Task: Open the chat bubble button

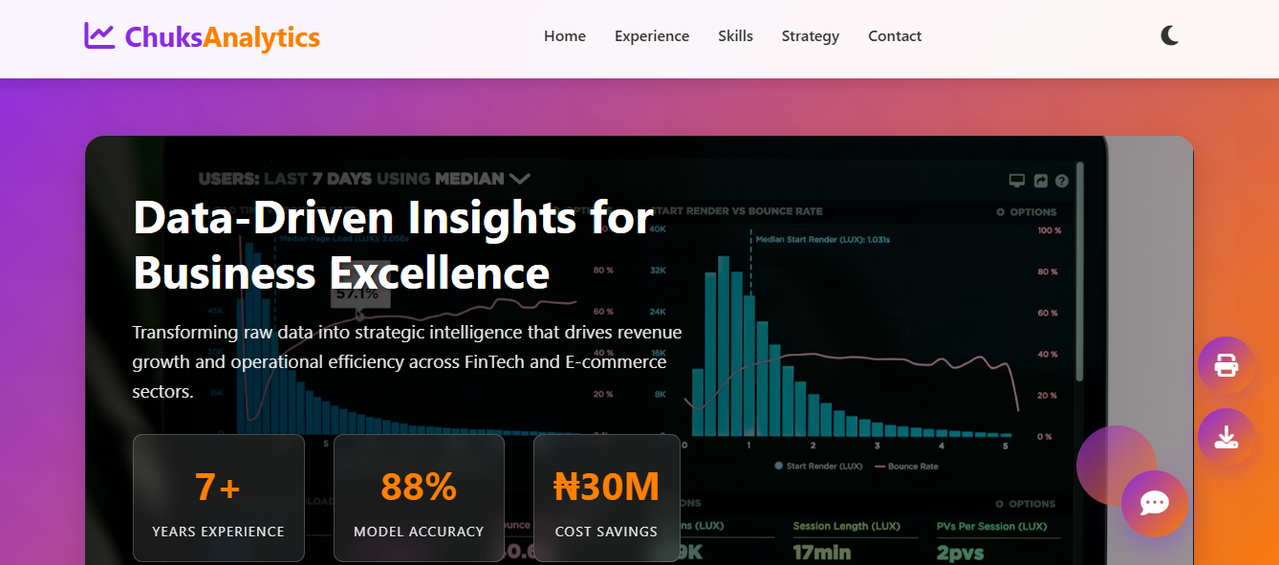Action: click(1154, 503)
